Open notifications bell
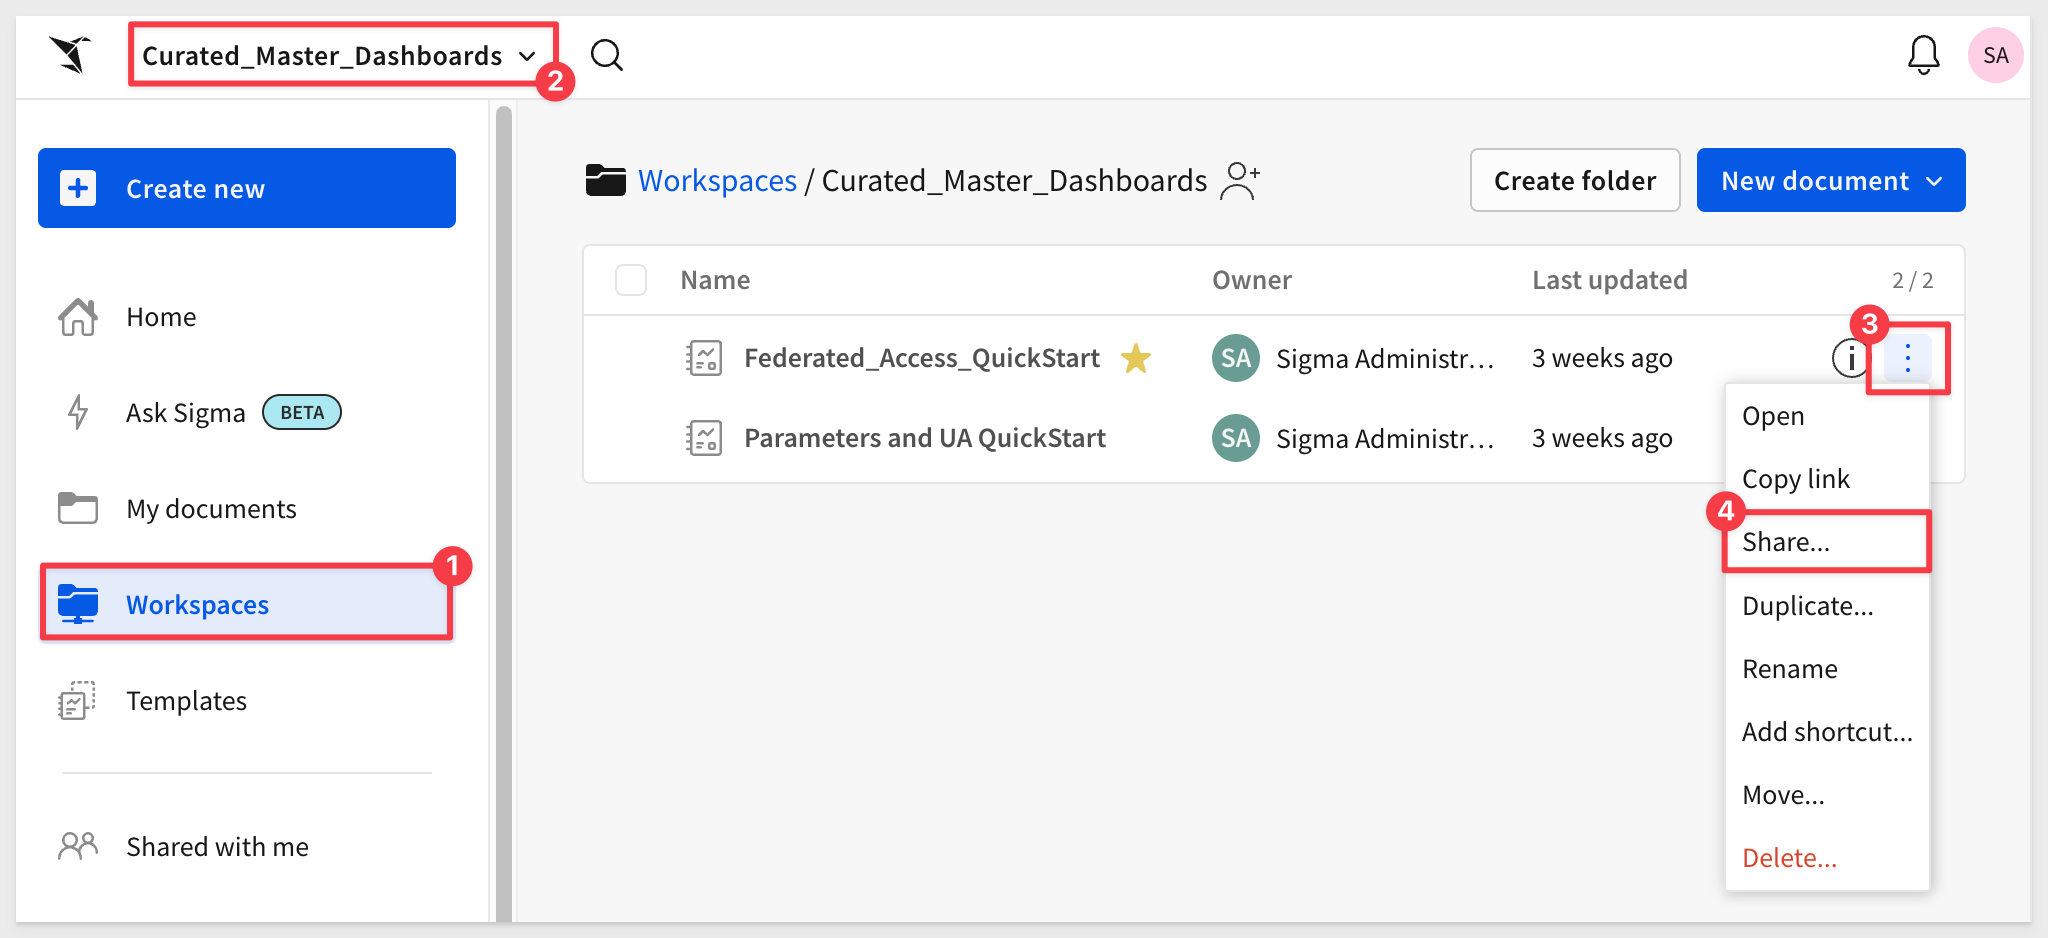Image resolution: width=2048 pixels, height=938 pixels. 1923,55
